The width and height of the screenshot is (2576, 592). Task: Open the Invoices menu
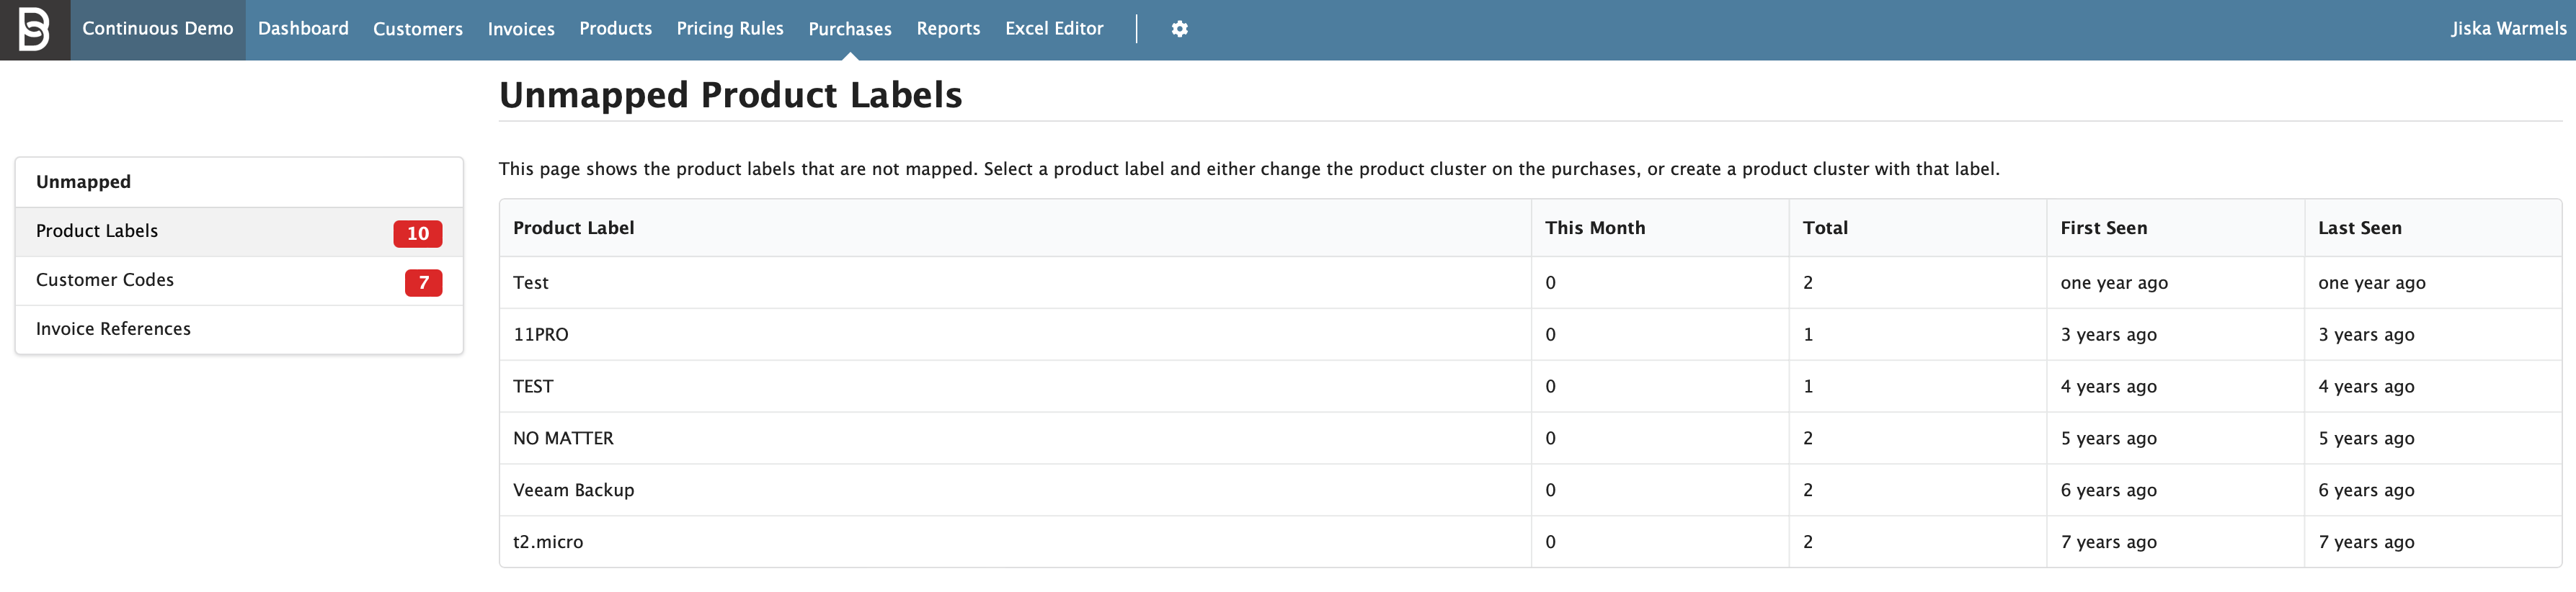click(x=521, y=29)
